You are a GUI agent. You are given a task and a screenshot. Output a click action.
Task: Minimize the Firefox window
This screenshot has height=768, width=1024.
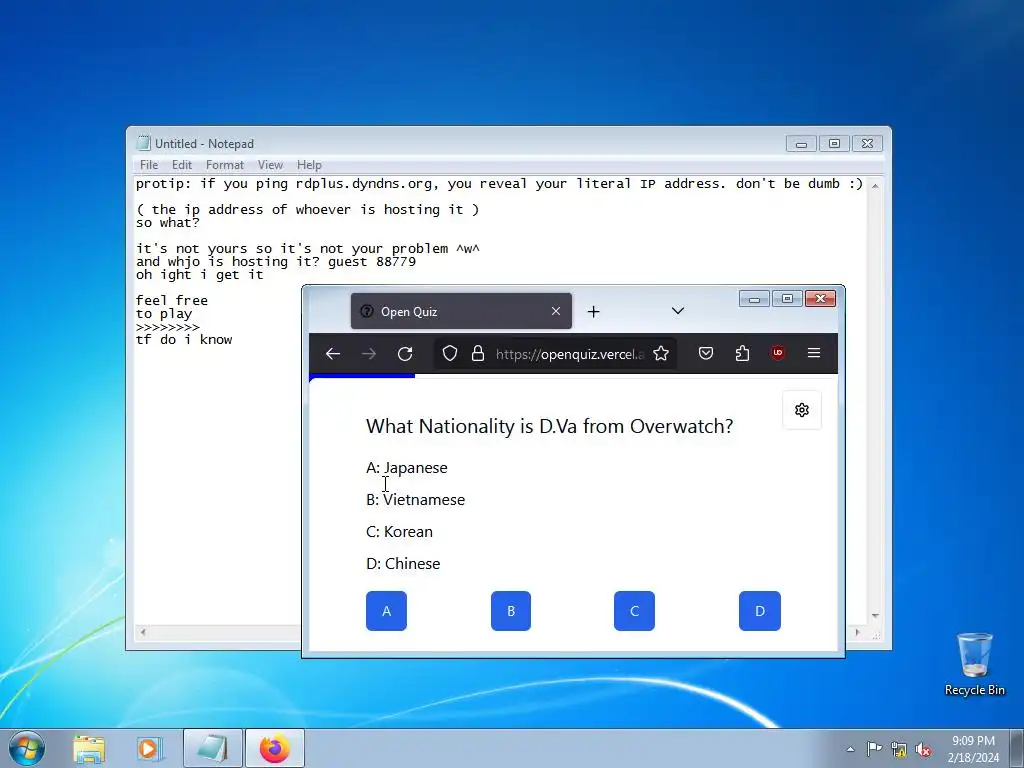click(754, 298)
